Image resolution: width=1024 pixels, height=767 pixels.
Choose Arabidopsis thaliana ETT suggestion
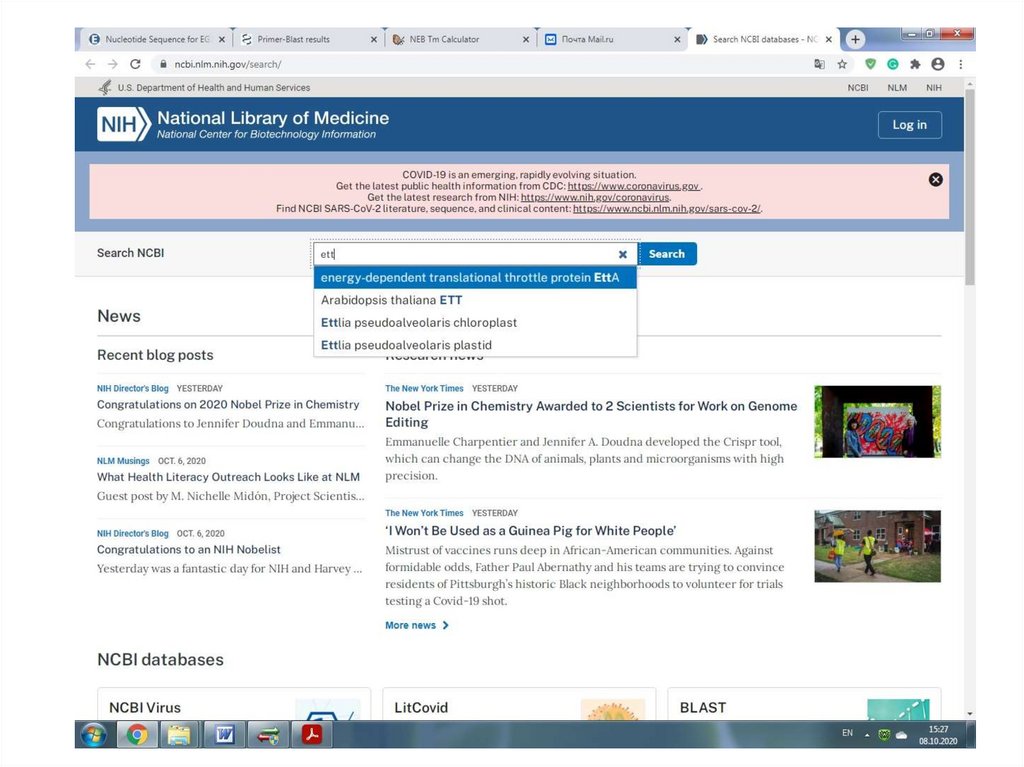(x=475, y=300)
